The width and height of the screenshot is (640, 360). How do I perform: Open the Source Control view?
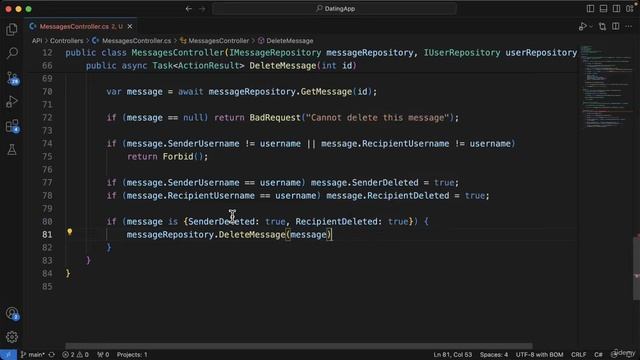[x=12, y=78]
